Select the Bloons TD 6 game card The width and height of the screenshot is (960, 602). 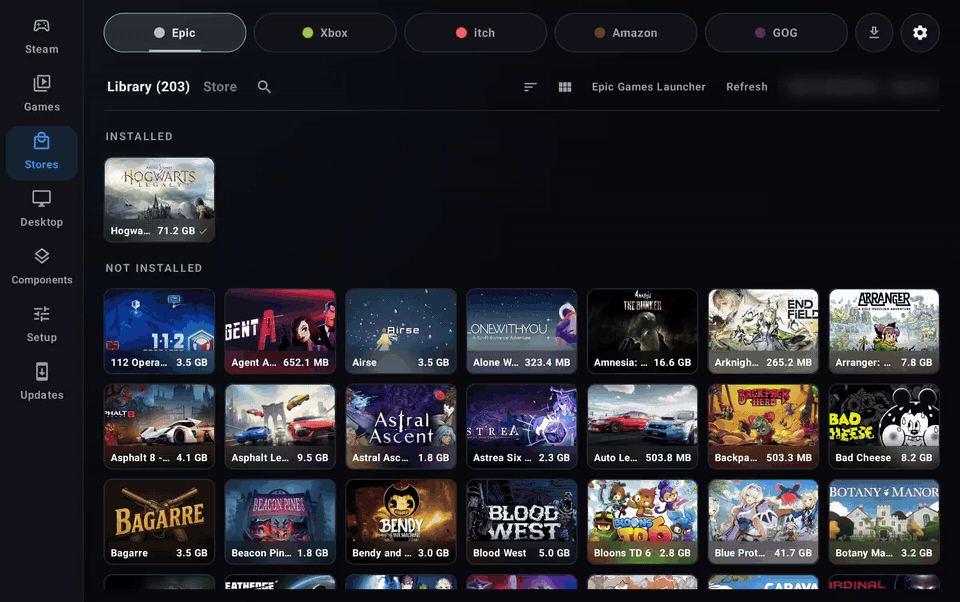(x=642, y=522)
